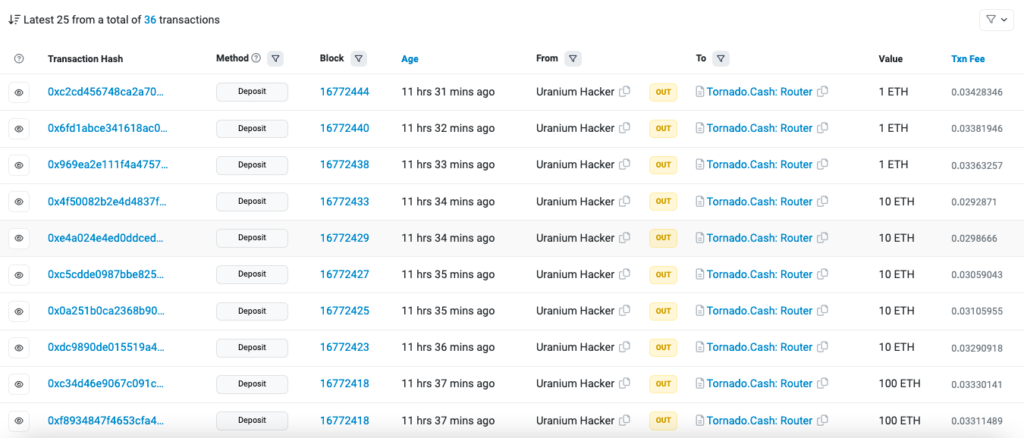
Task: Toggle Age column time format
Action: click(x=410, y=59)
